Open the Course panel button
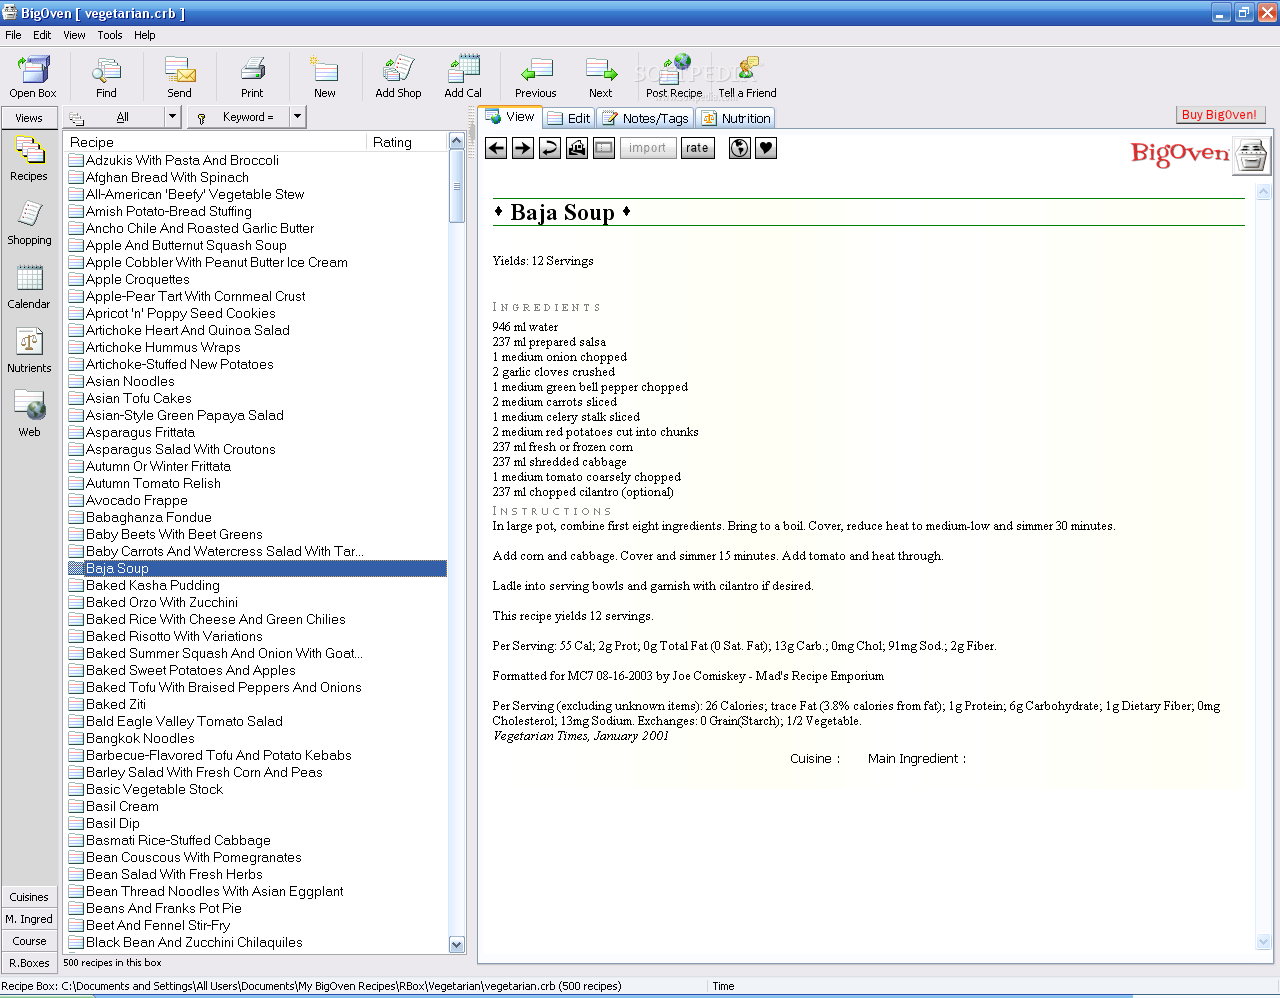Screen dimensions: 1280x998 [29, 941]
